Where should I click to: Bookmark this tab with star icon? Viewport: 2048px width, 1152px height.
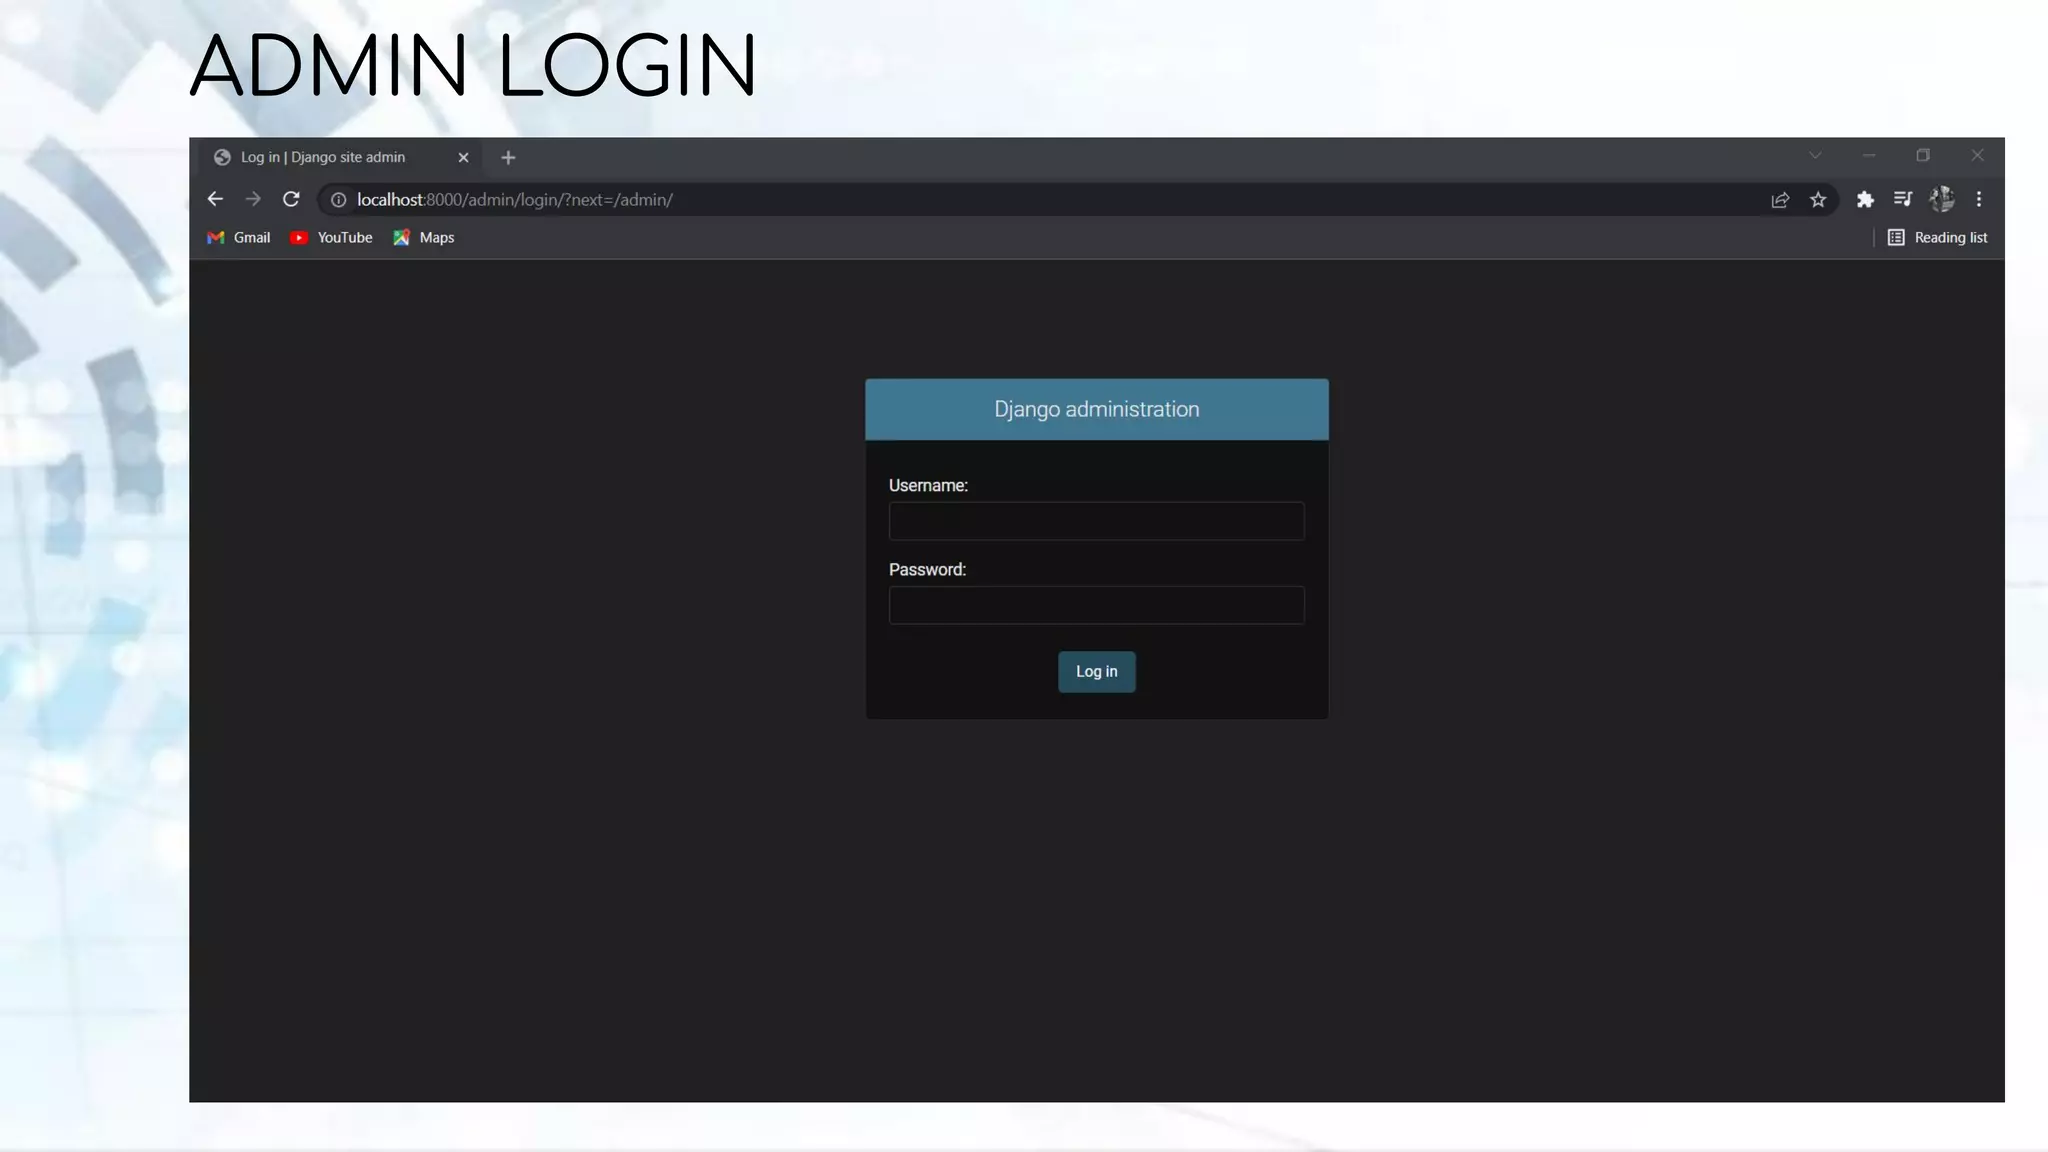click(x=1818, y=200)
